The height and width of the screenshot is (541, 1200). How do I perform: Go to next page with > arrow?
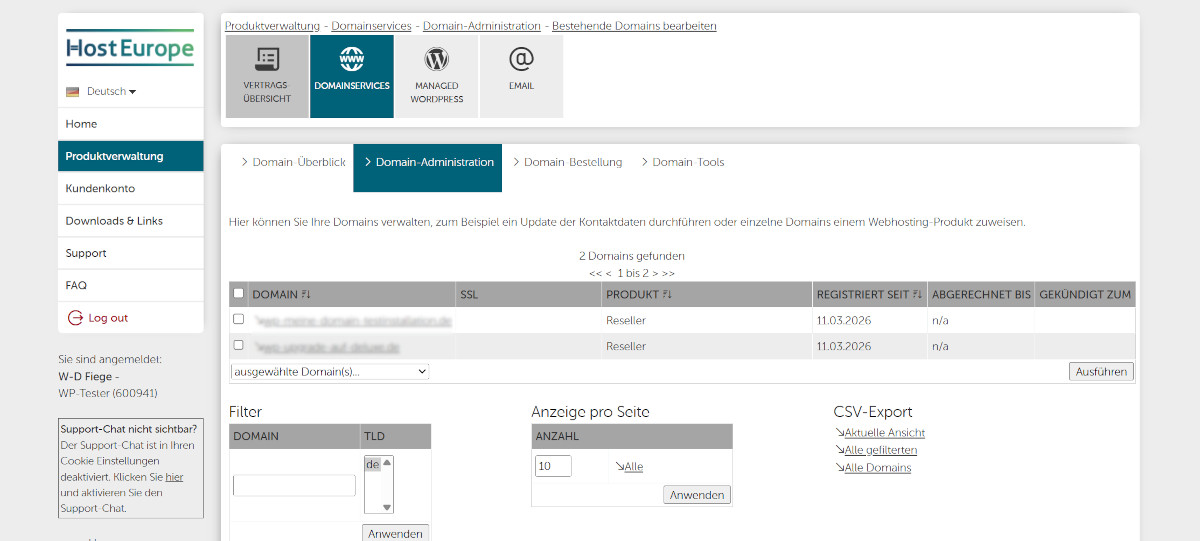click(655, 273)
